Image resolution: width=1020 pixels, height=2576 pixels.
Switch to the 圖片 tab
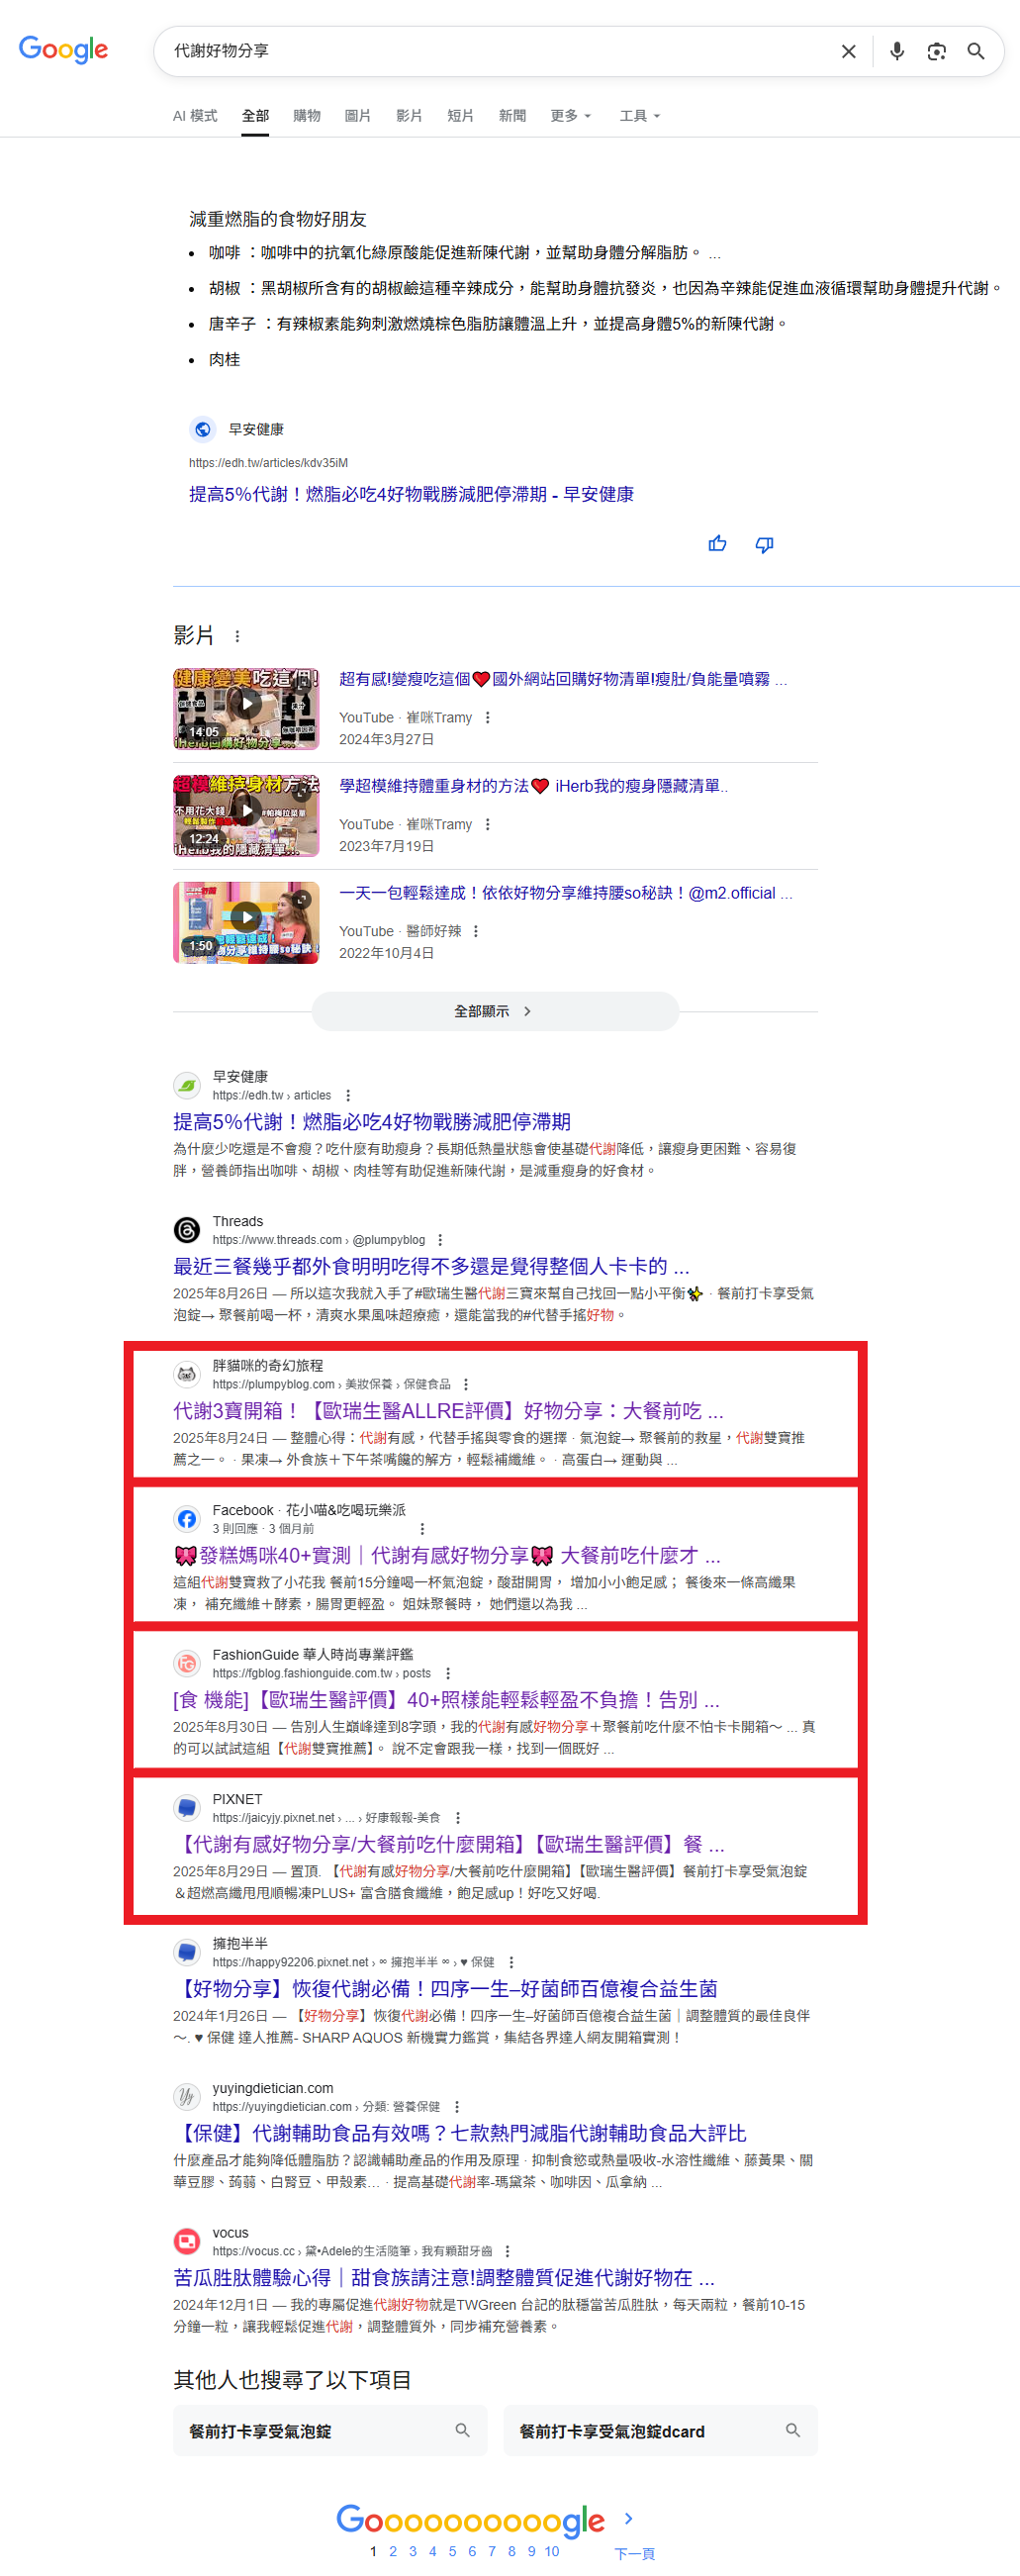(x=357, y=116)
